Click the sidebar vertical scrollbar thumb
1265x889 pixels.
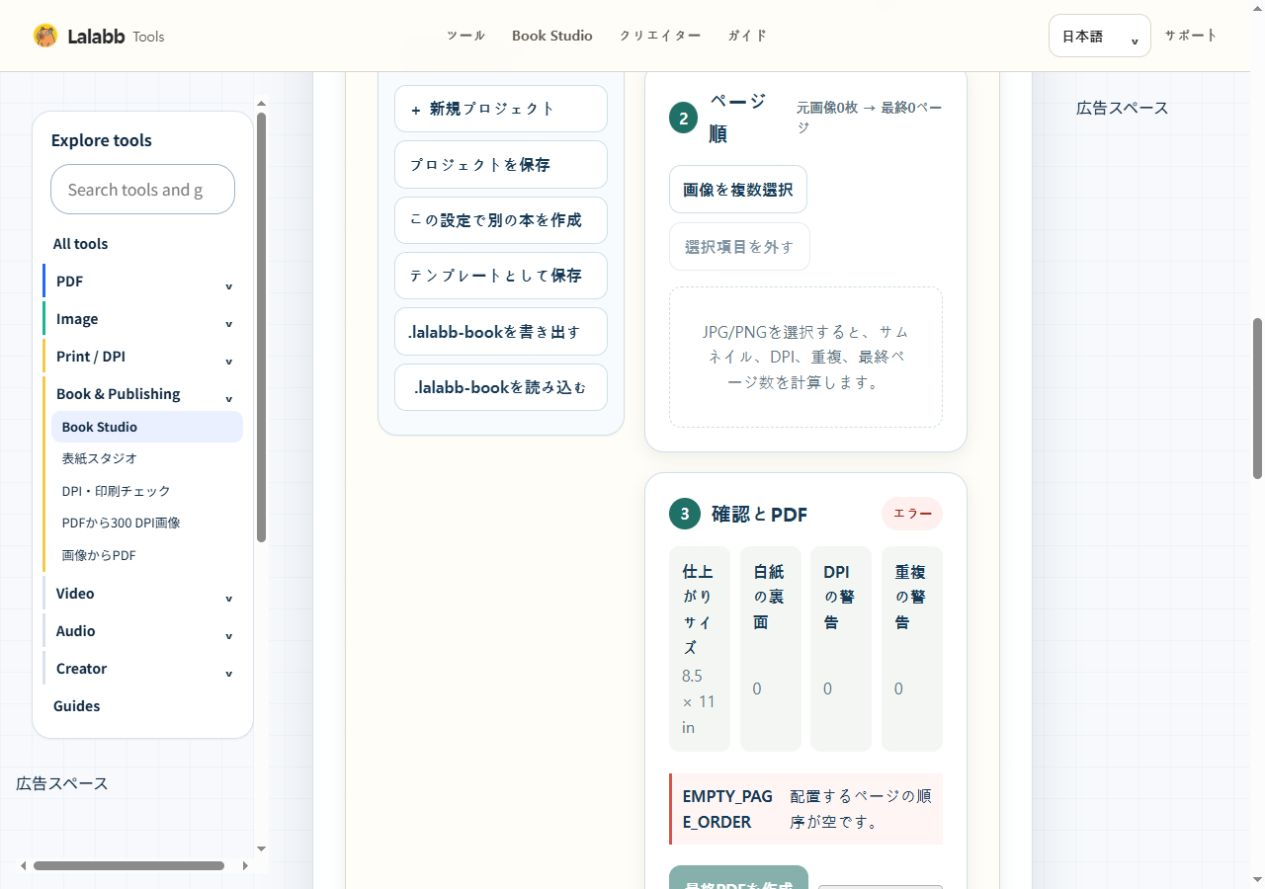pos(261,327)
